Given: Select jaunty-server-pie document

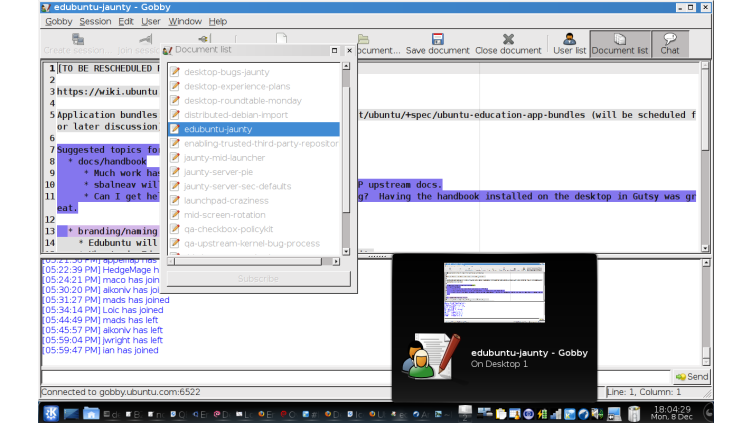Looking at the screenshot, I should [x=254, y=172].
